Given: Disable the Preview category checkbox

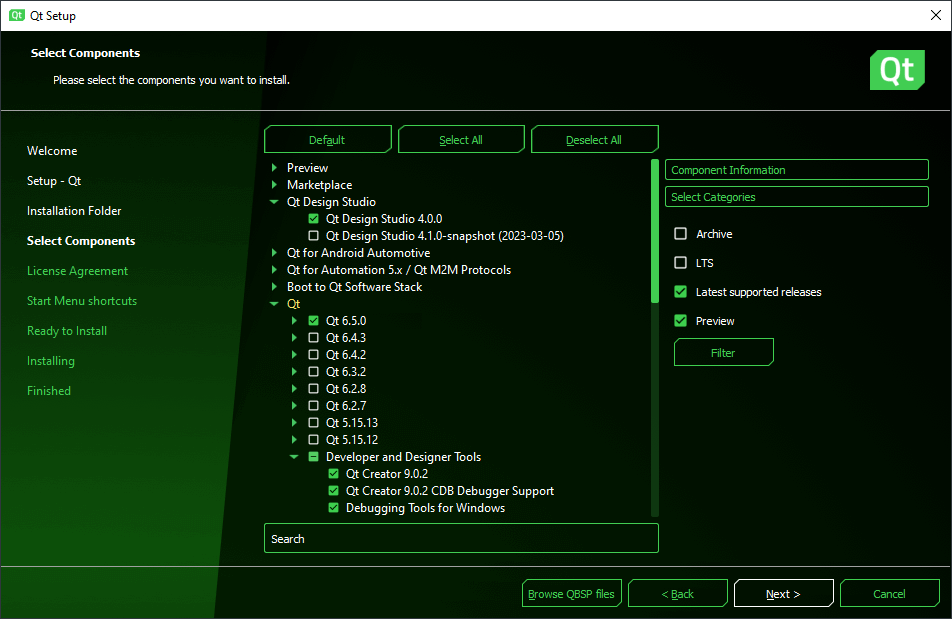Looking at the screenshot, I should (681, 321).
